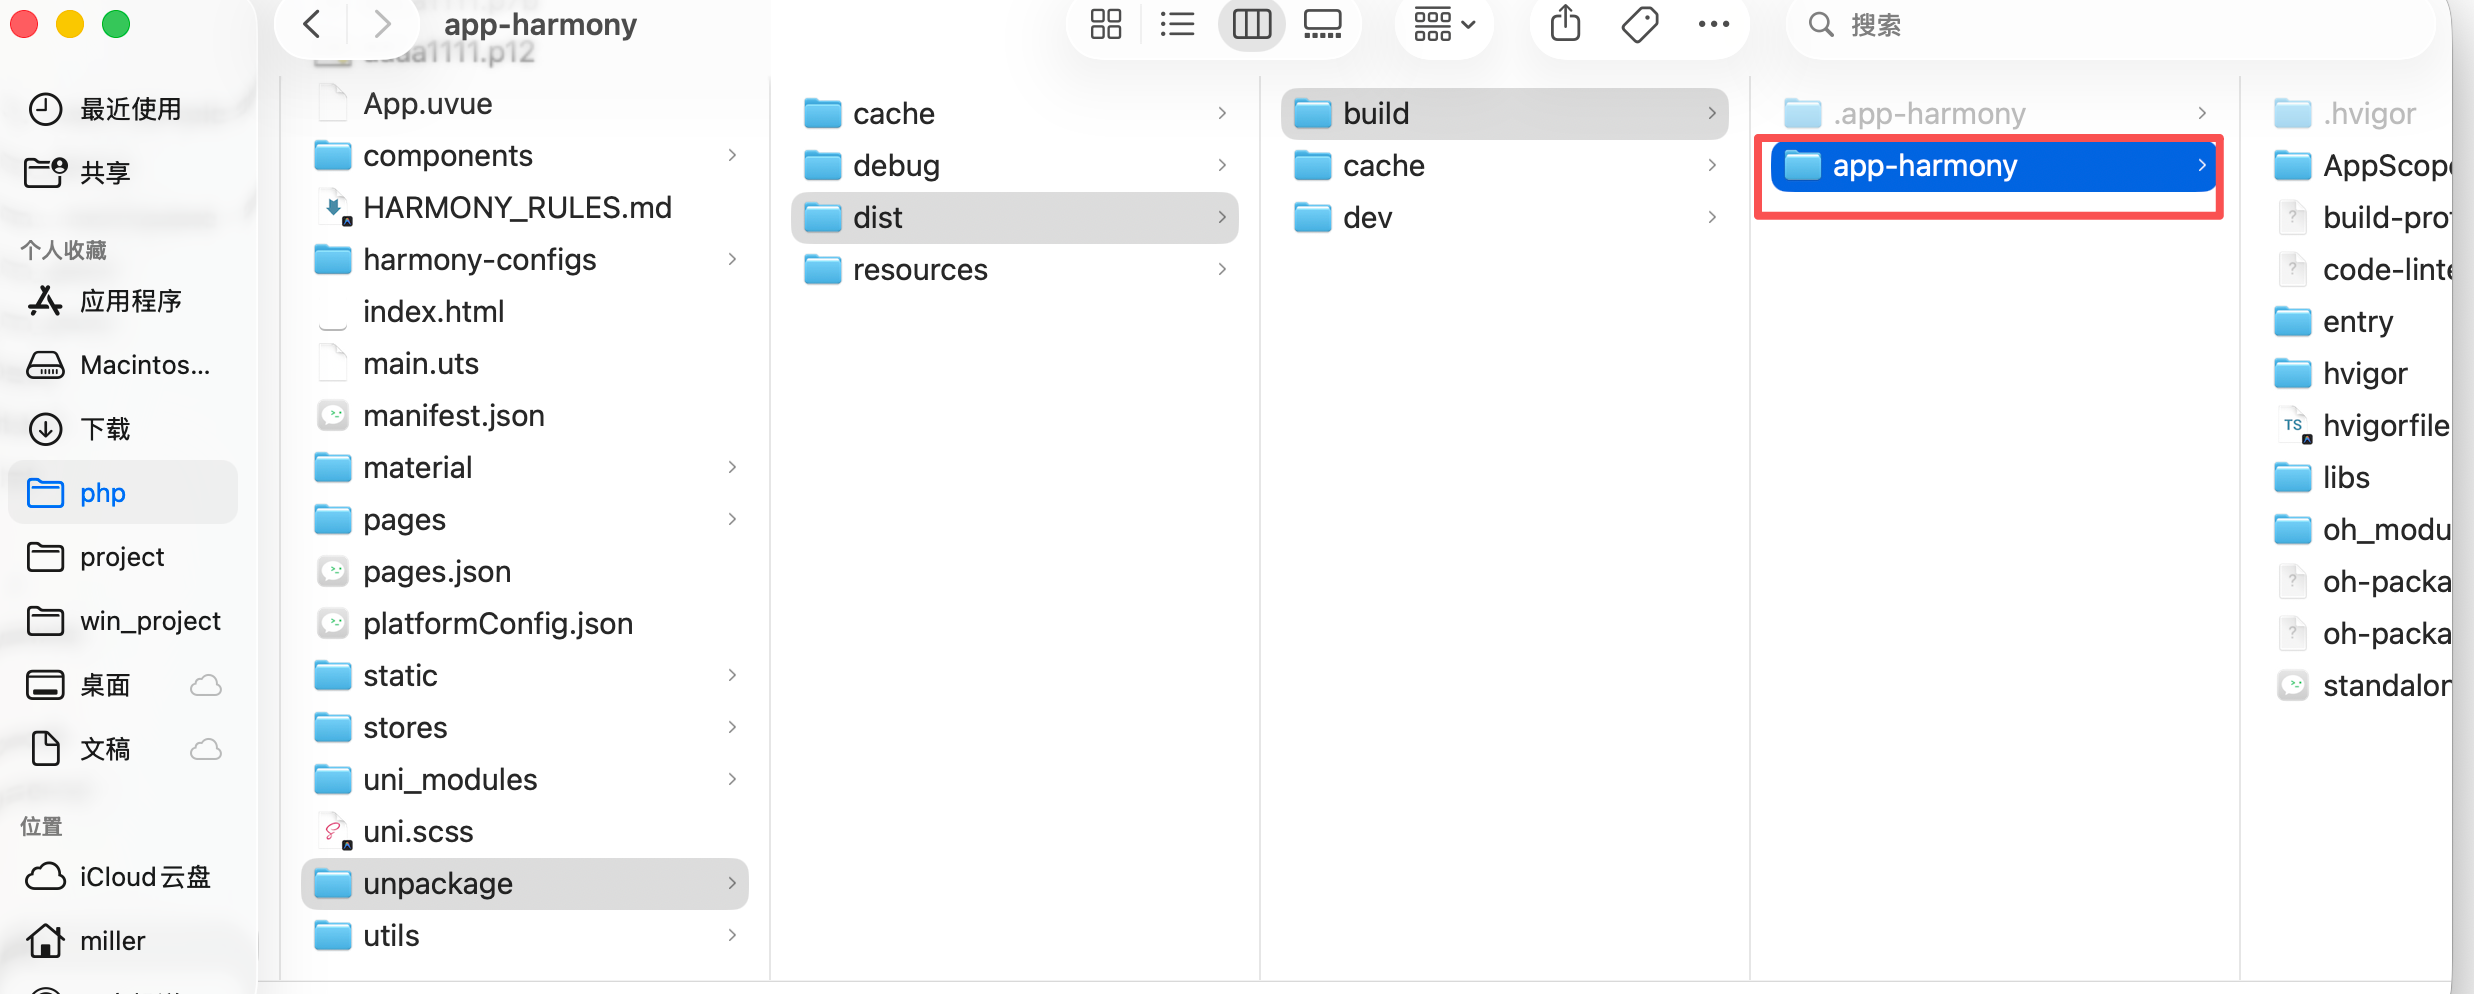Select the platformConfig.json file
This screenshot has width=2474, height=994.
click(524, 624)
